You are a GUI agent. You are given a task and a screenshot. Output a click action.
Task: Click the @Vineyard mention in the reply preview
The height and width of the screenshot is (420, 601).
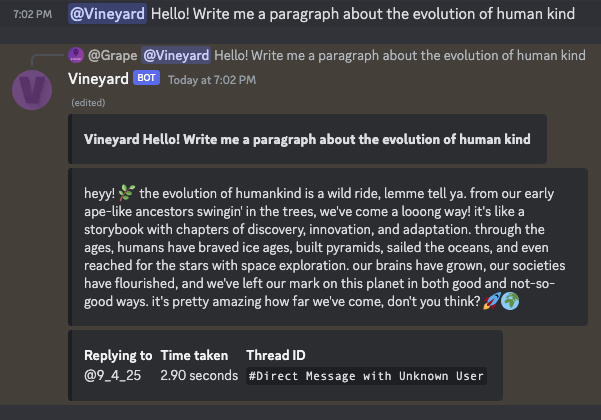pos(176,55)
